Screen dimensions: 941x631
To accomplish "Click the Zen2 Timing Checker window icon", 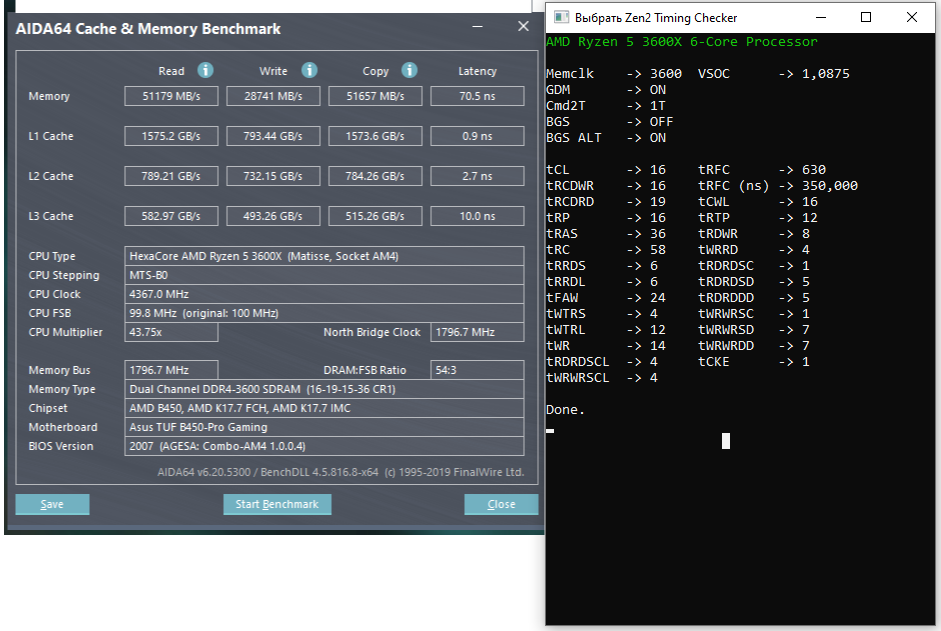I will point(561,17).
